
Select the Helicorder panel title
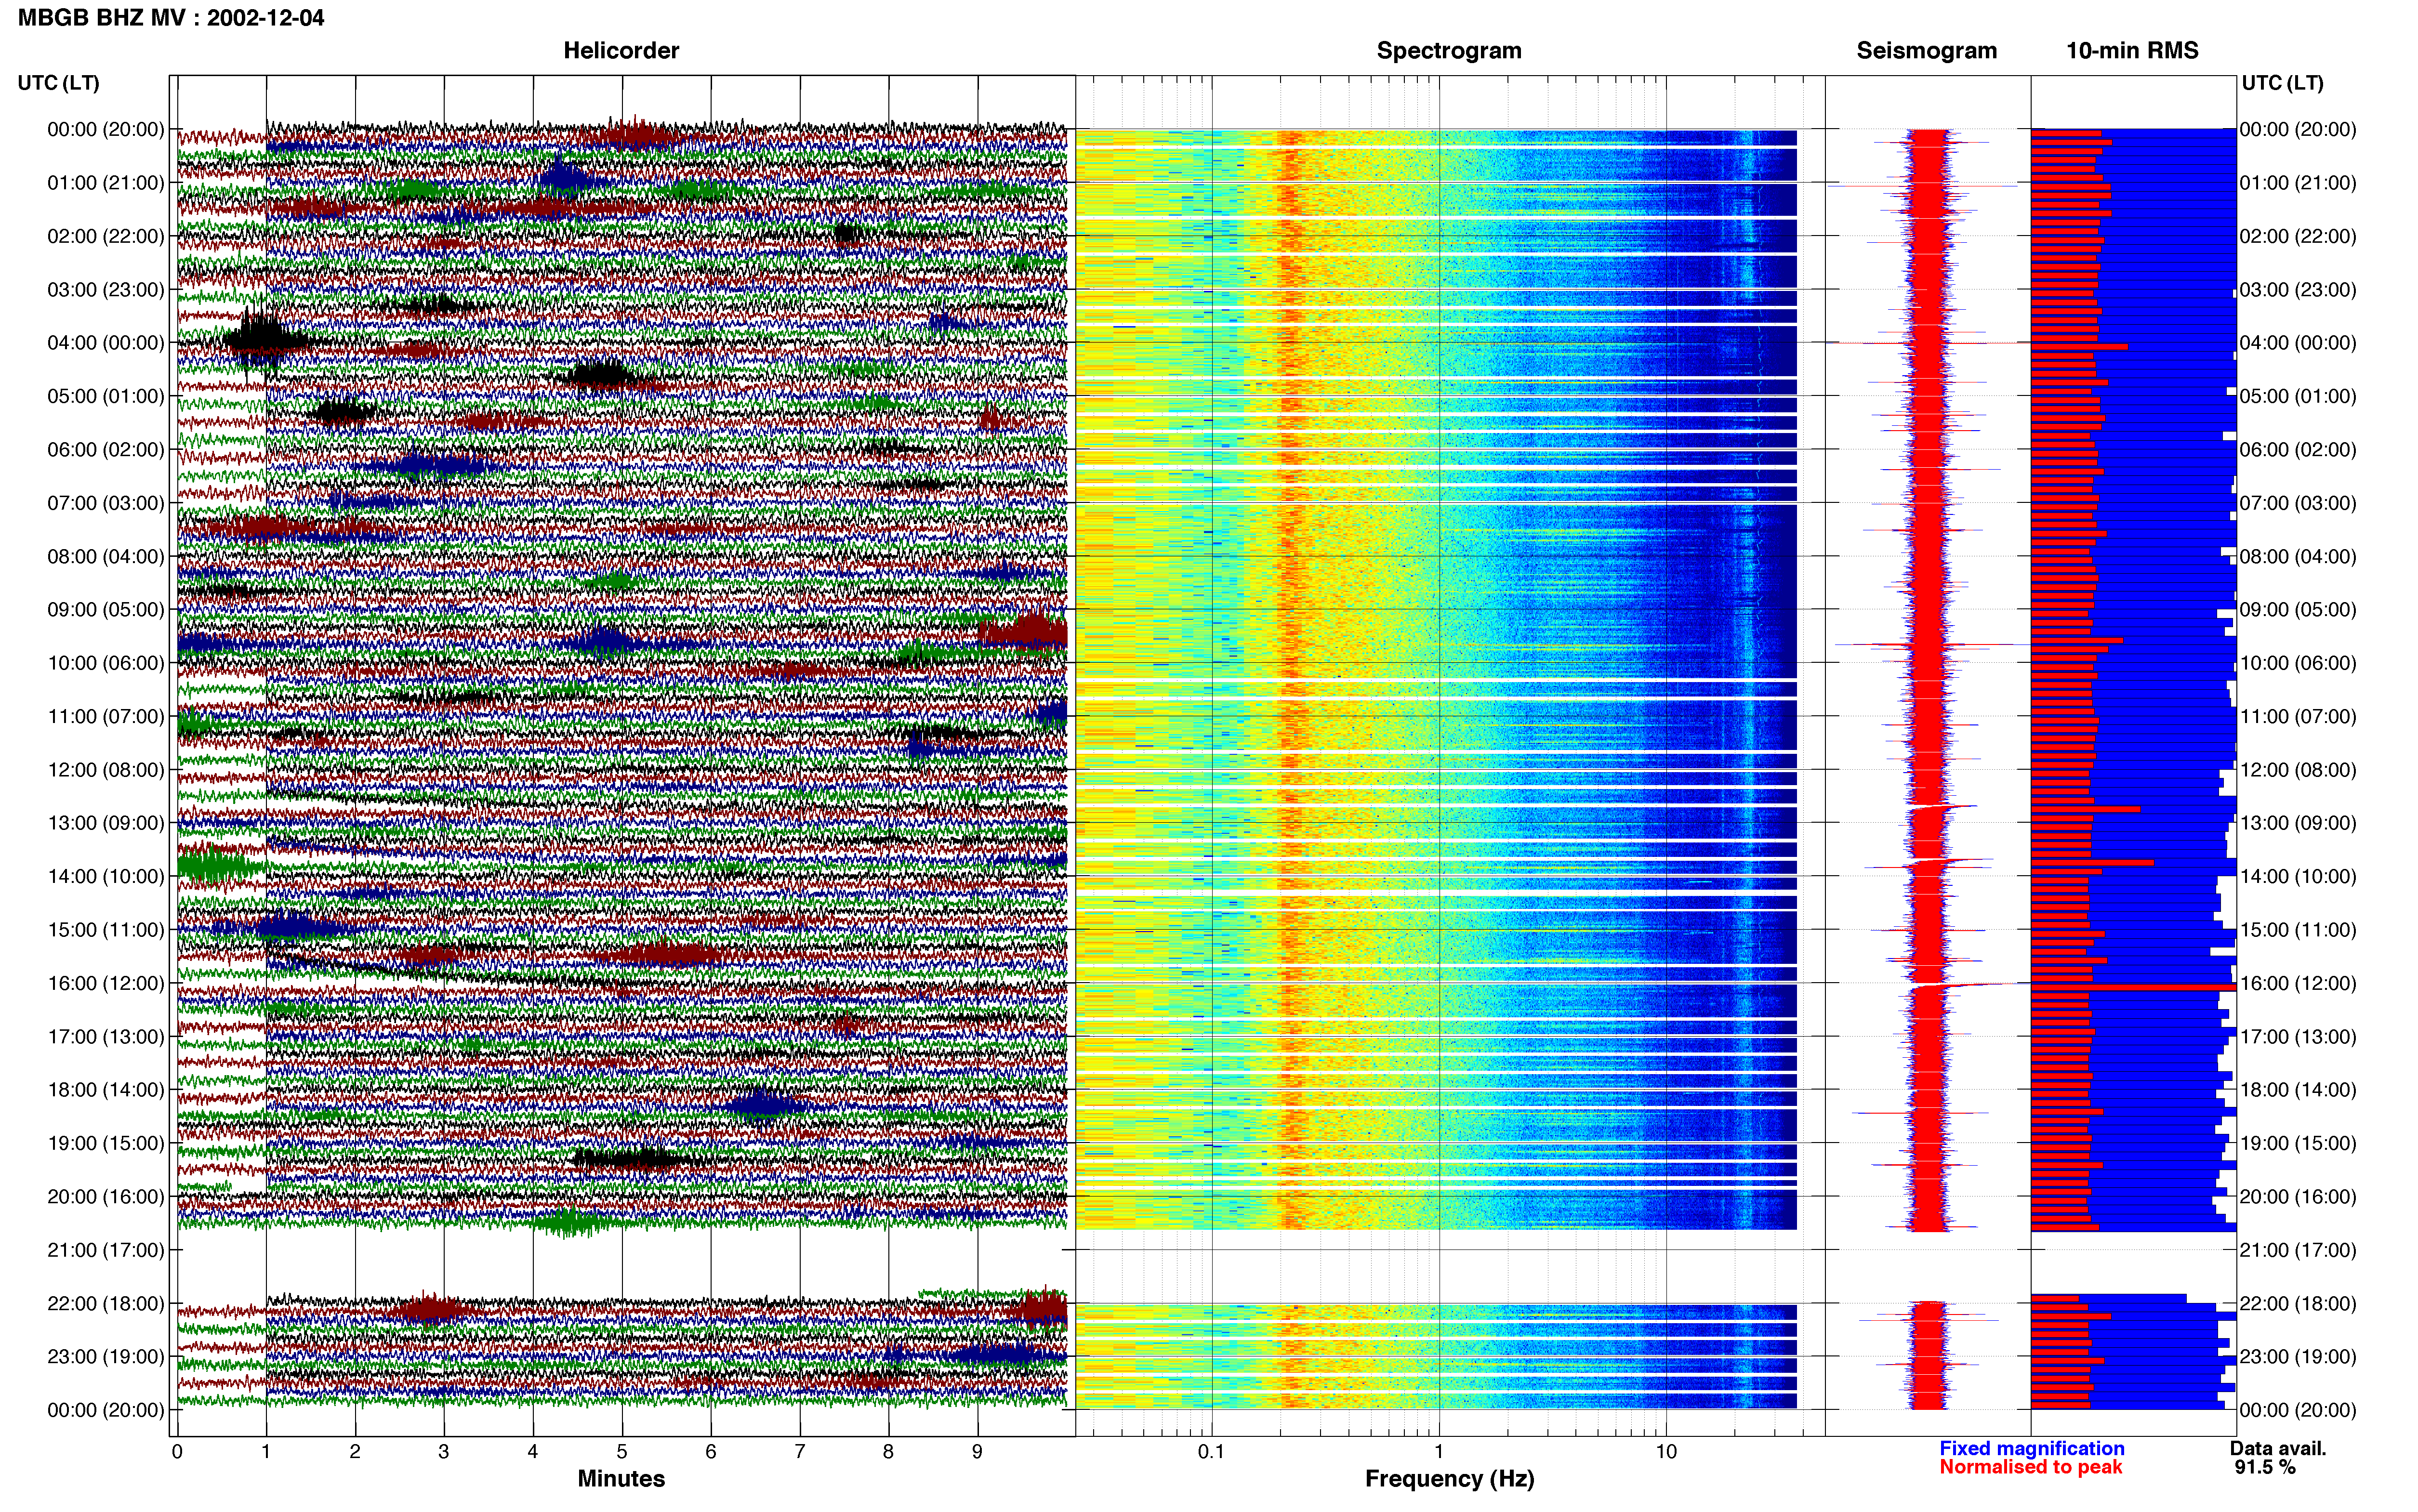click(621, 50)
